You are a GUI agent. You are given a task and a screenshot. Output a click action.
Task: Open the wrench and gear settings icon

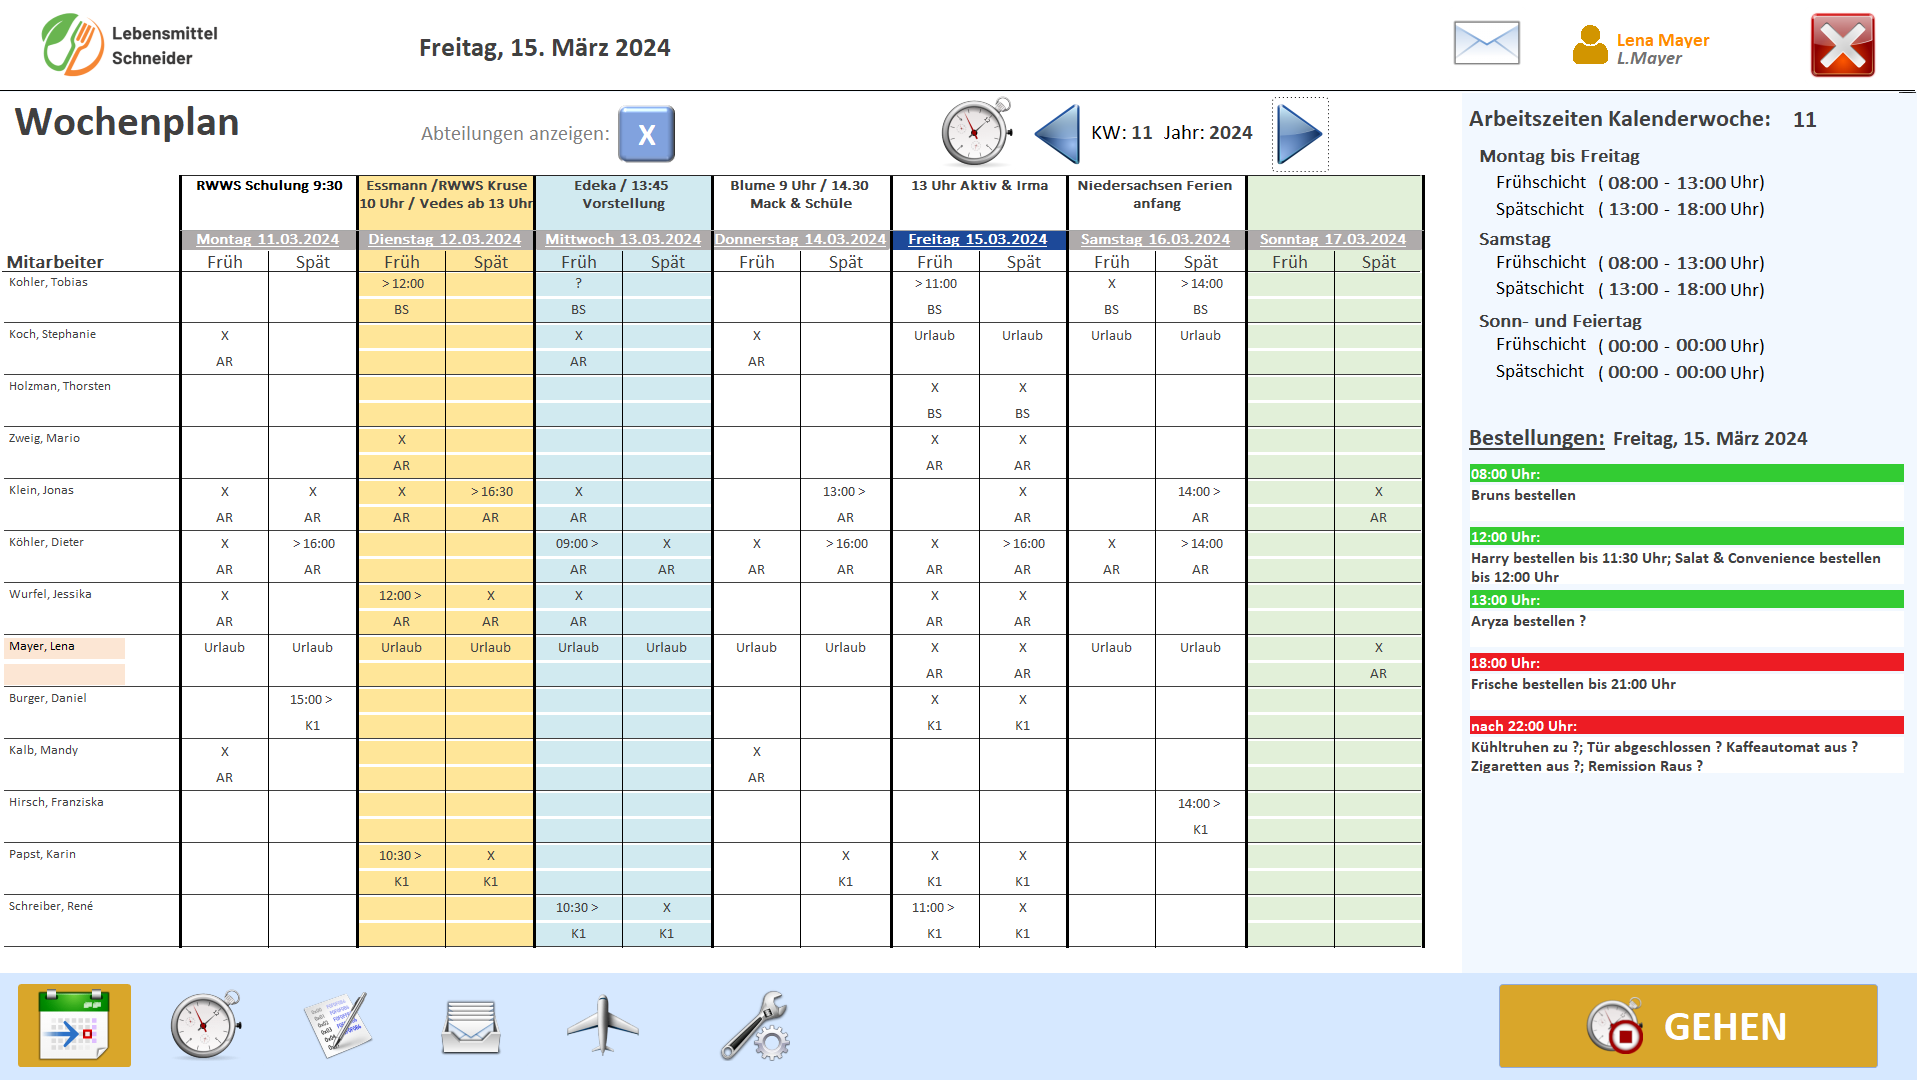pyautogui.click(x=755, y=1026)
